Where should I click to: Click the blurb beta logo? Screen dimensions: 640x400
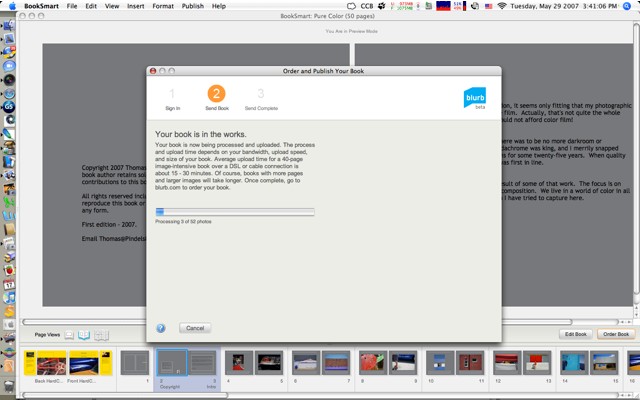coord(475,98)
